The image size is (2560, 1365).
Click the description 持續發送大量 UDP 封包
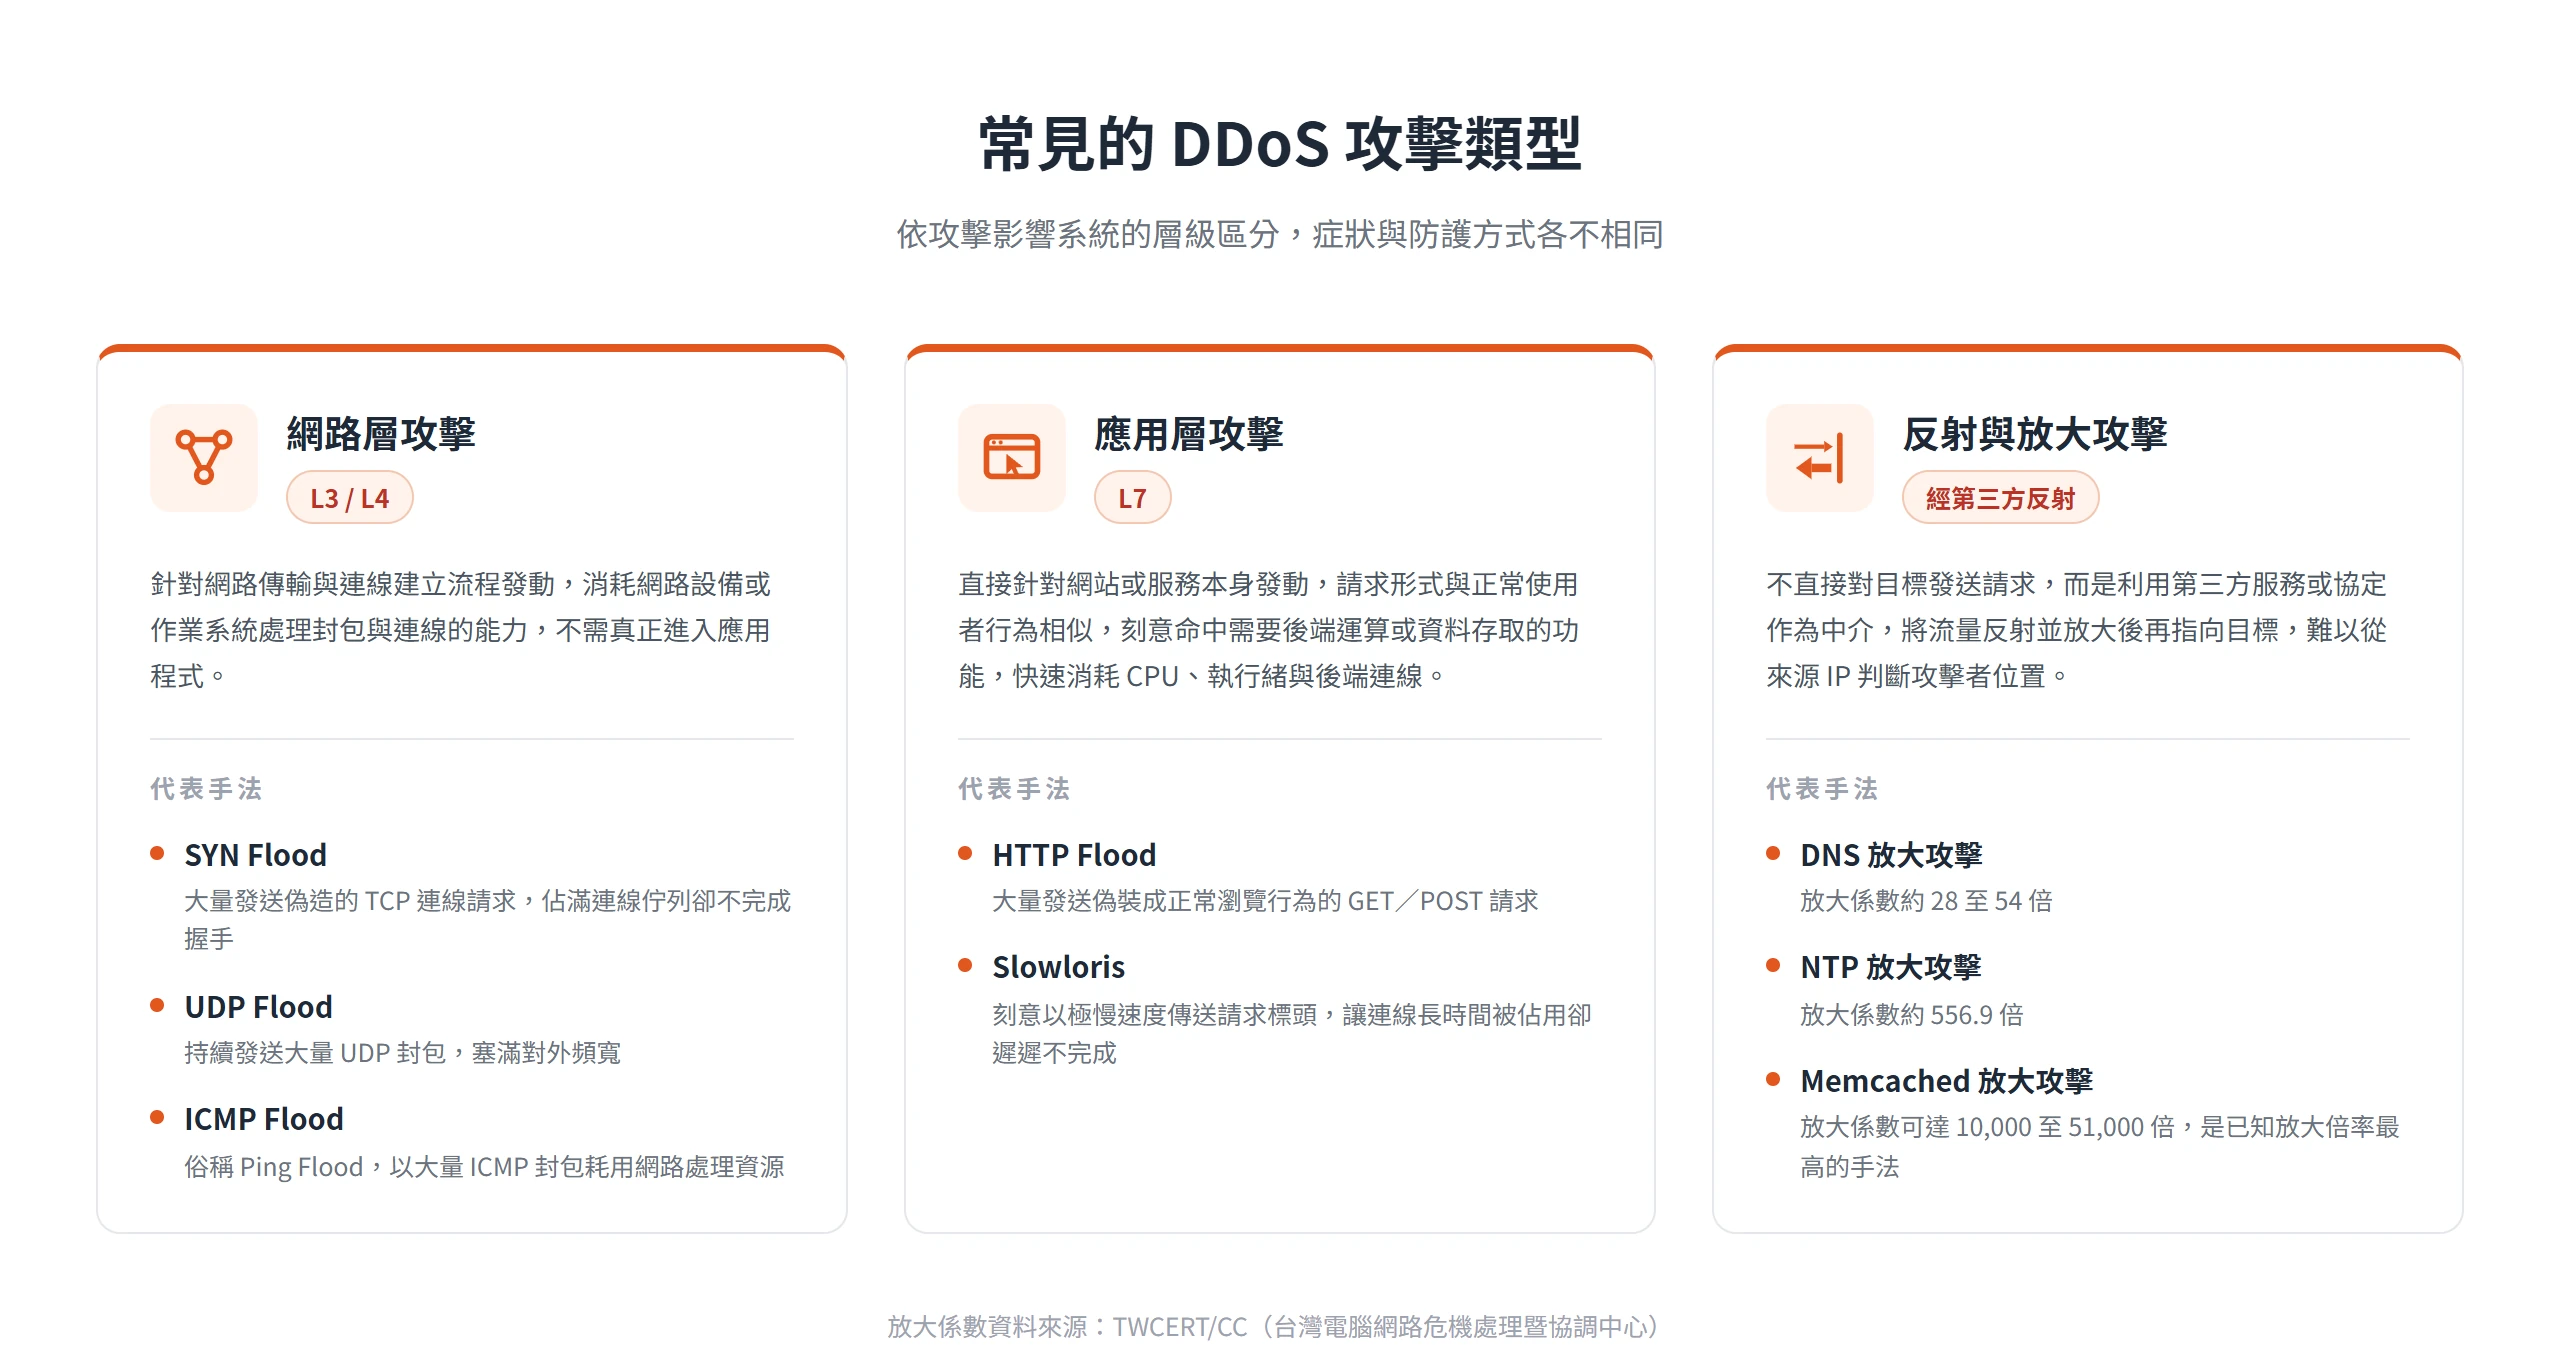coord(403,1053)
